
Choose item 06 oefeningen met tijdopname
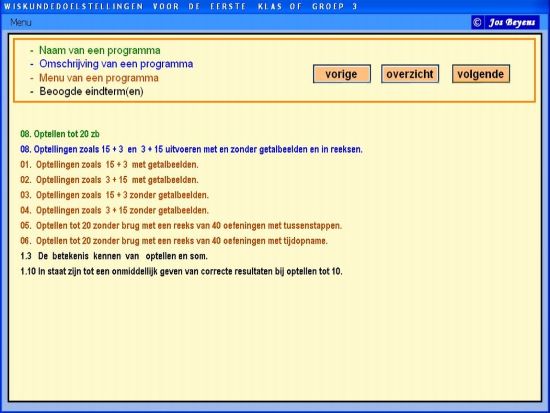(174, 241)
